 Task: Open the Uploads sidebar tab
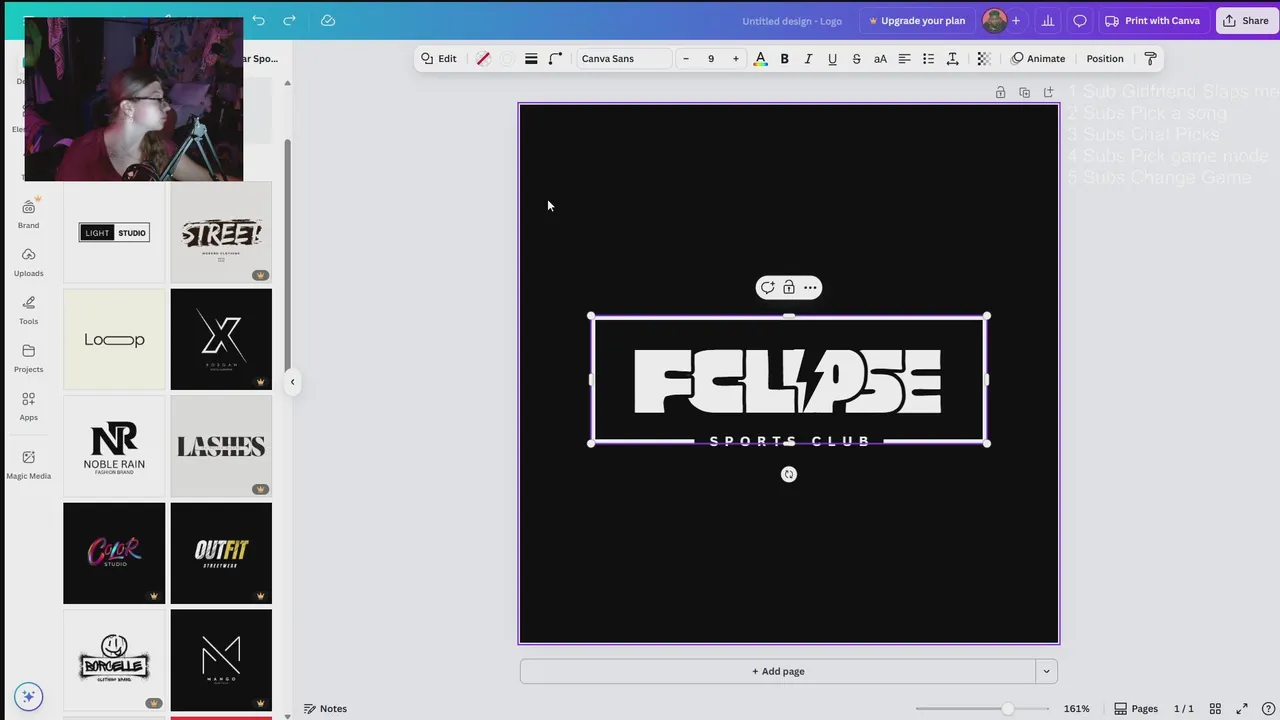click(28, 262)
